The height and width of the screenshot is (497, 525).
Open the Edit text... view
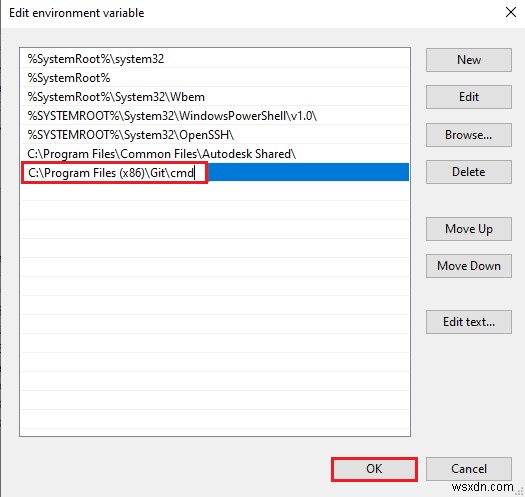tap(468, 322)
